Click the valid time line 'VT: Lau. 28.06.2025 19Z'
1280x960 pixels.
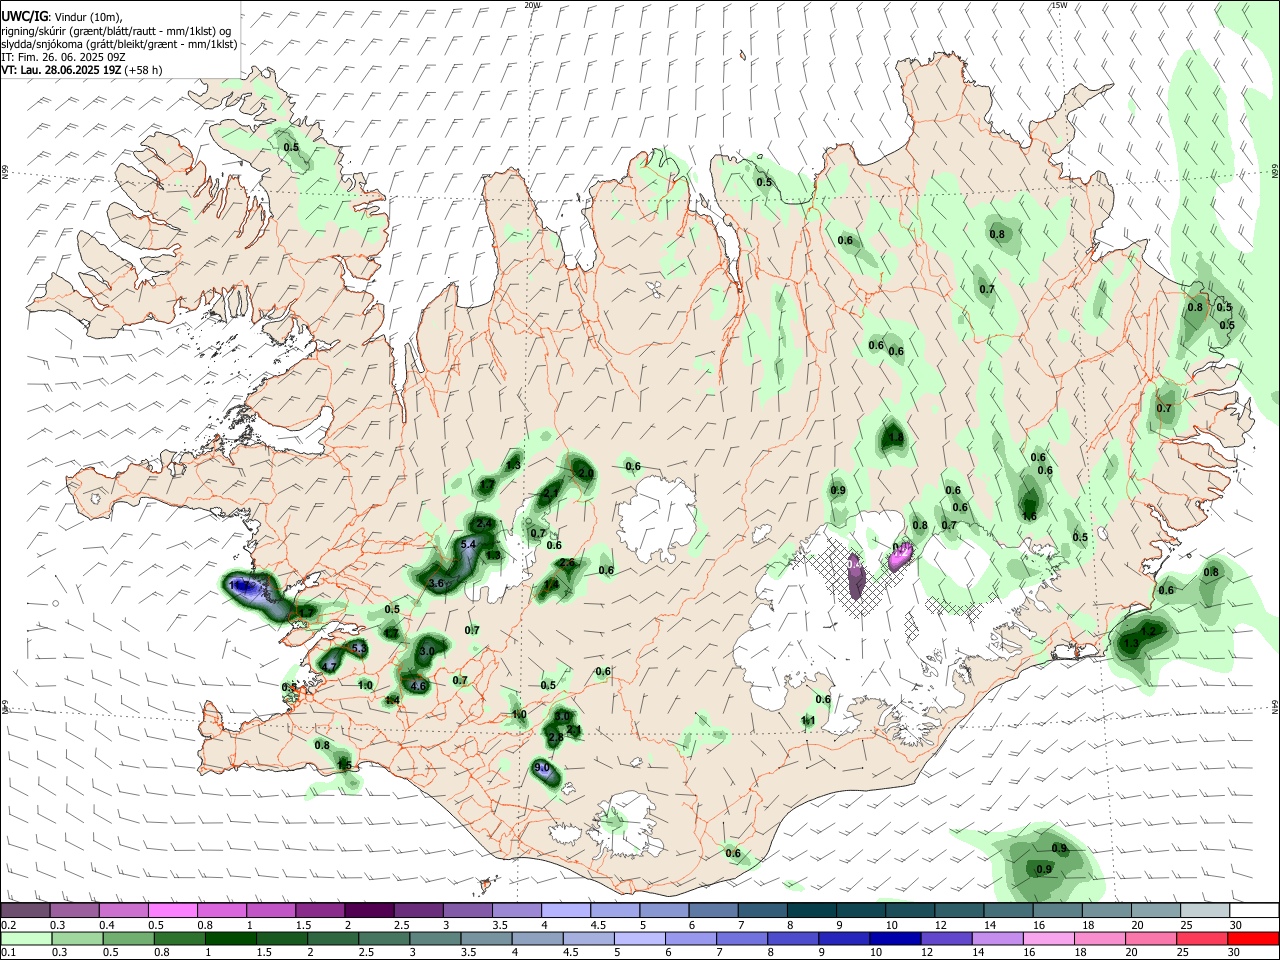[x=62, y=70]
